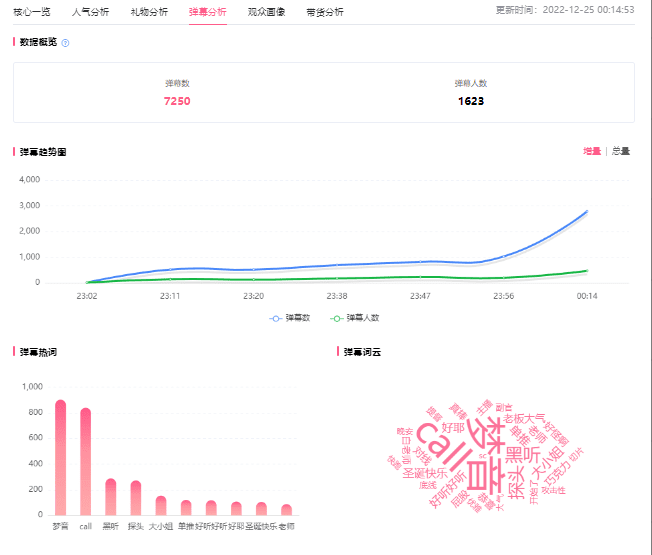Click the tallest bar for 梦音
Viewport: 652px width, 555px height.
point(61,457)
